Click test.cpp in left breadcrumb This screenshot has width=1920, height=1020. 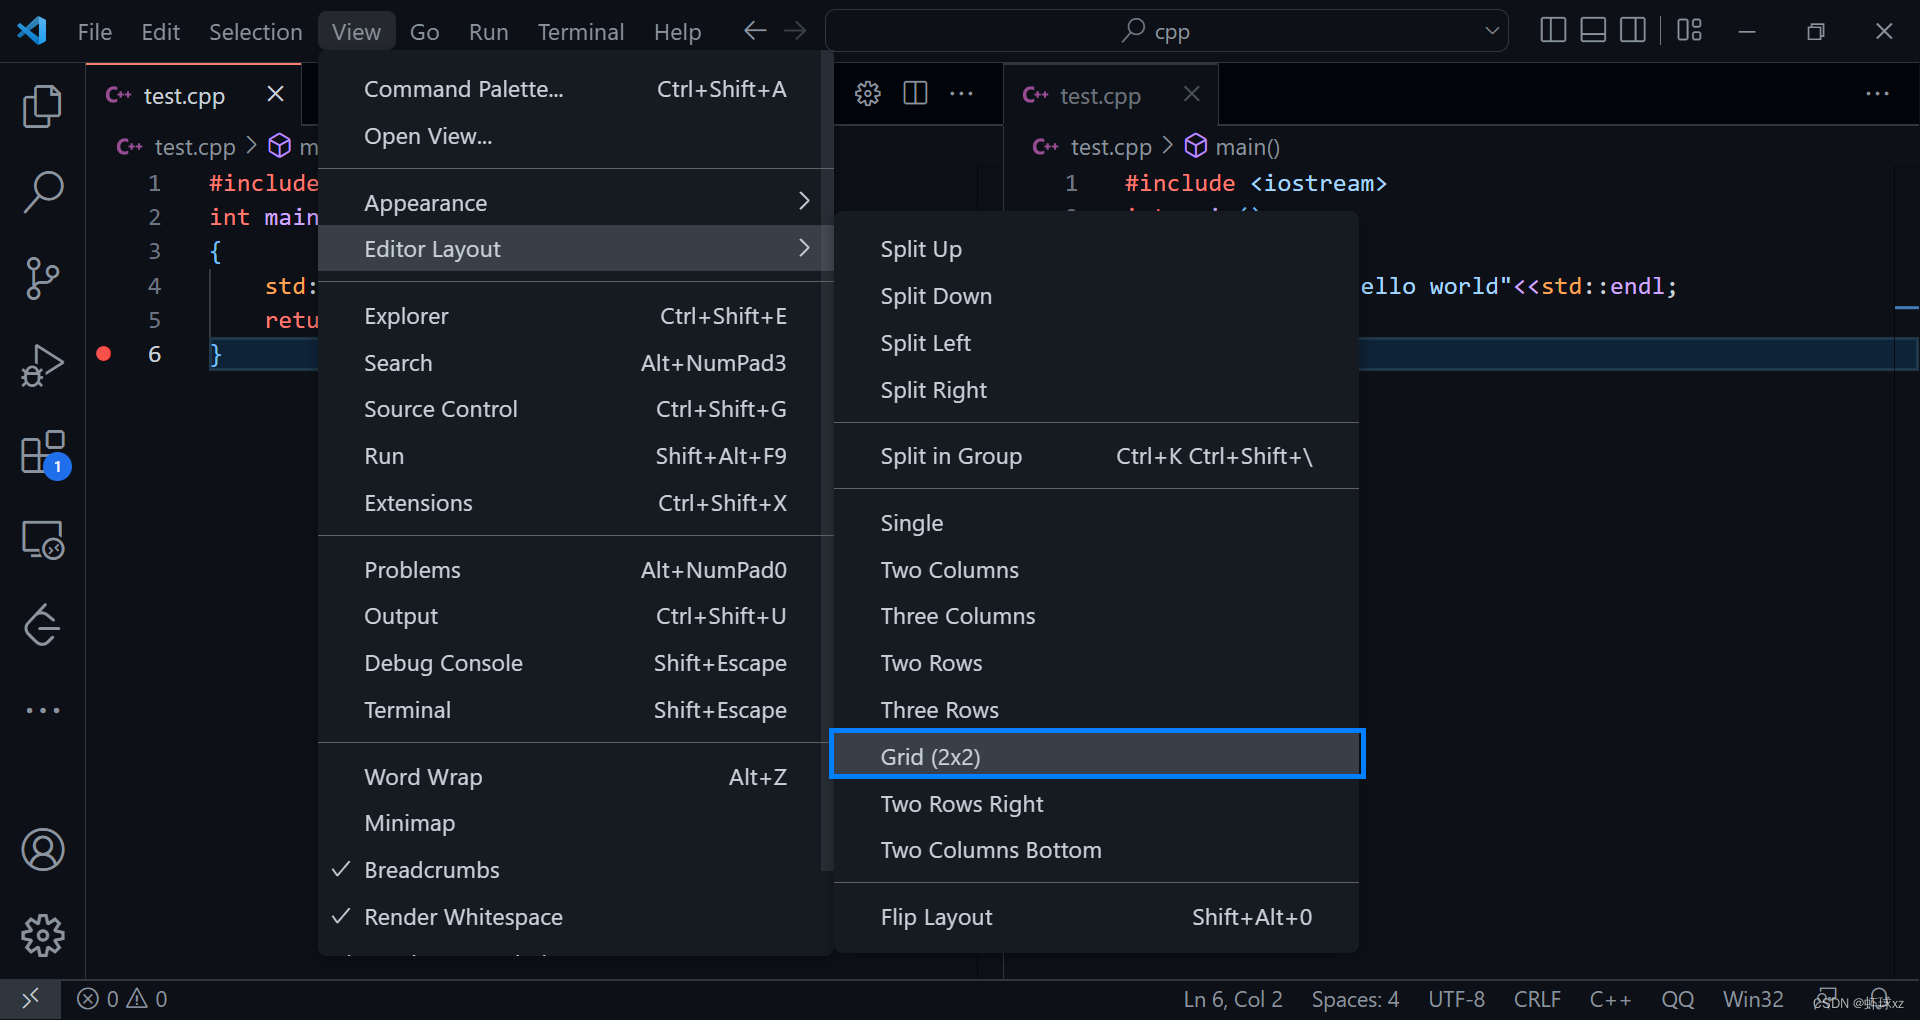[x=195, y=147]
